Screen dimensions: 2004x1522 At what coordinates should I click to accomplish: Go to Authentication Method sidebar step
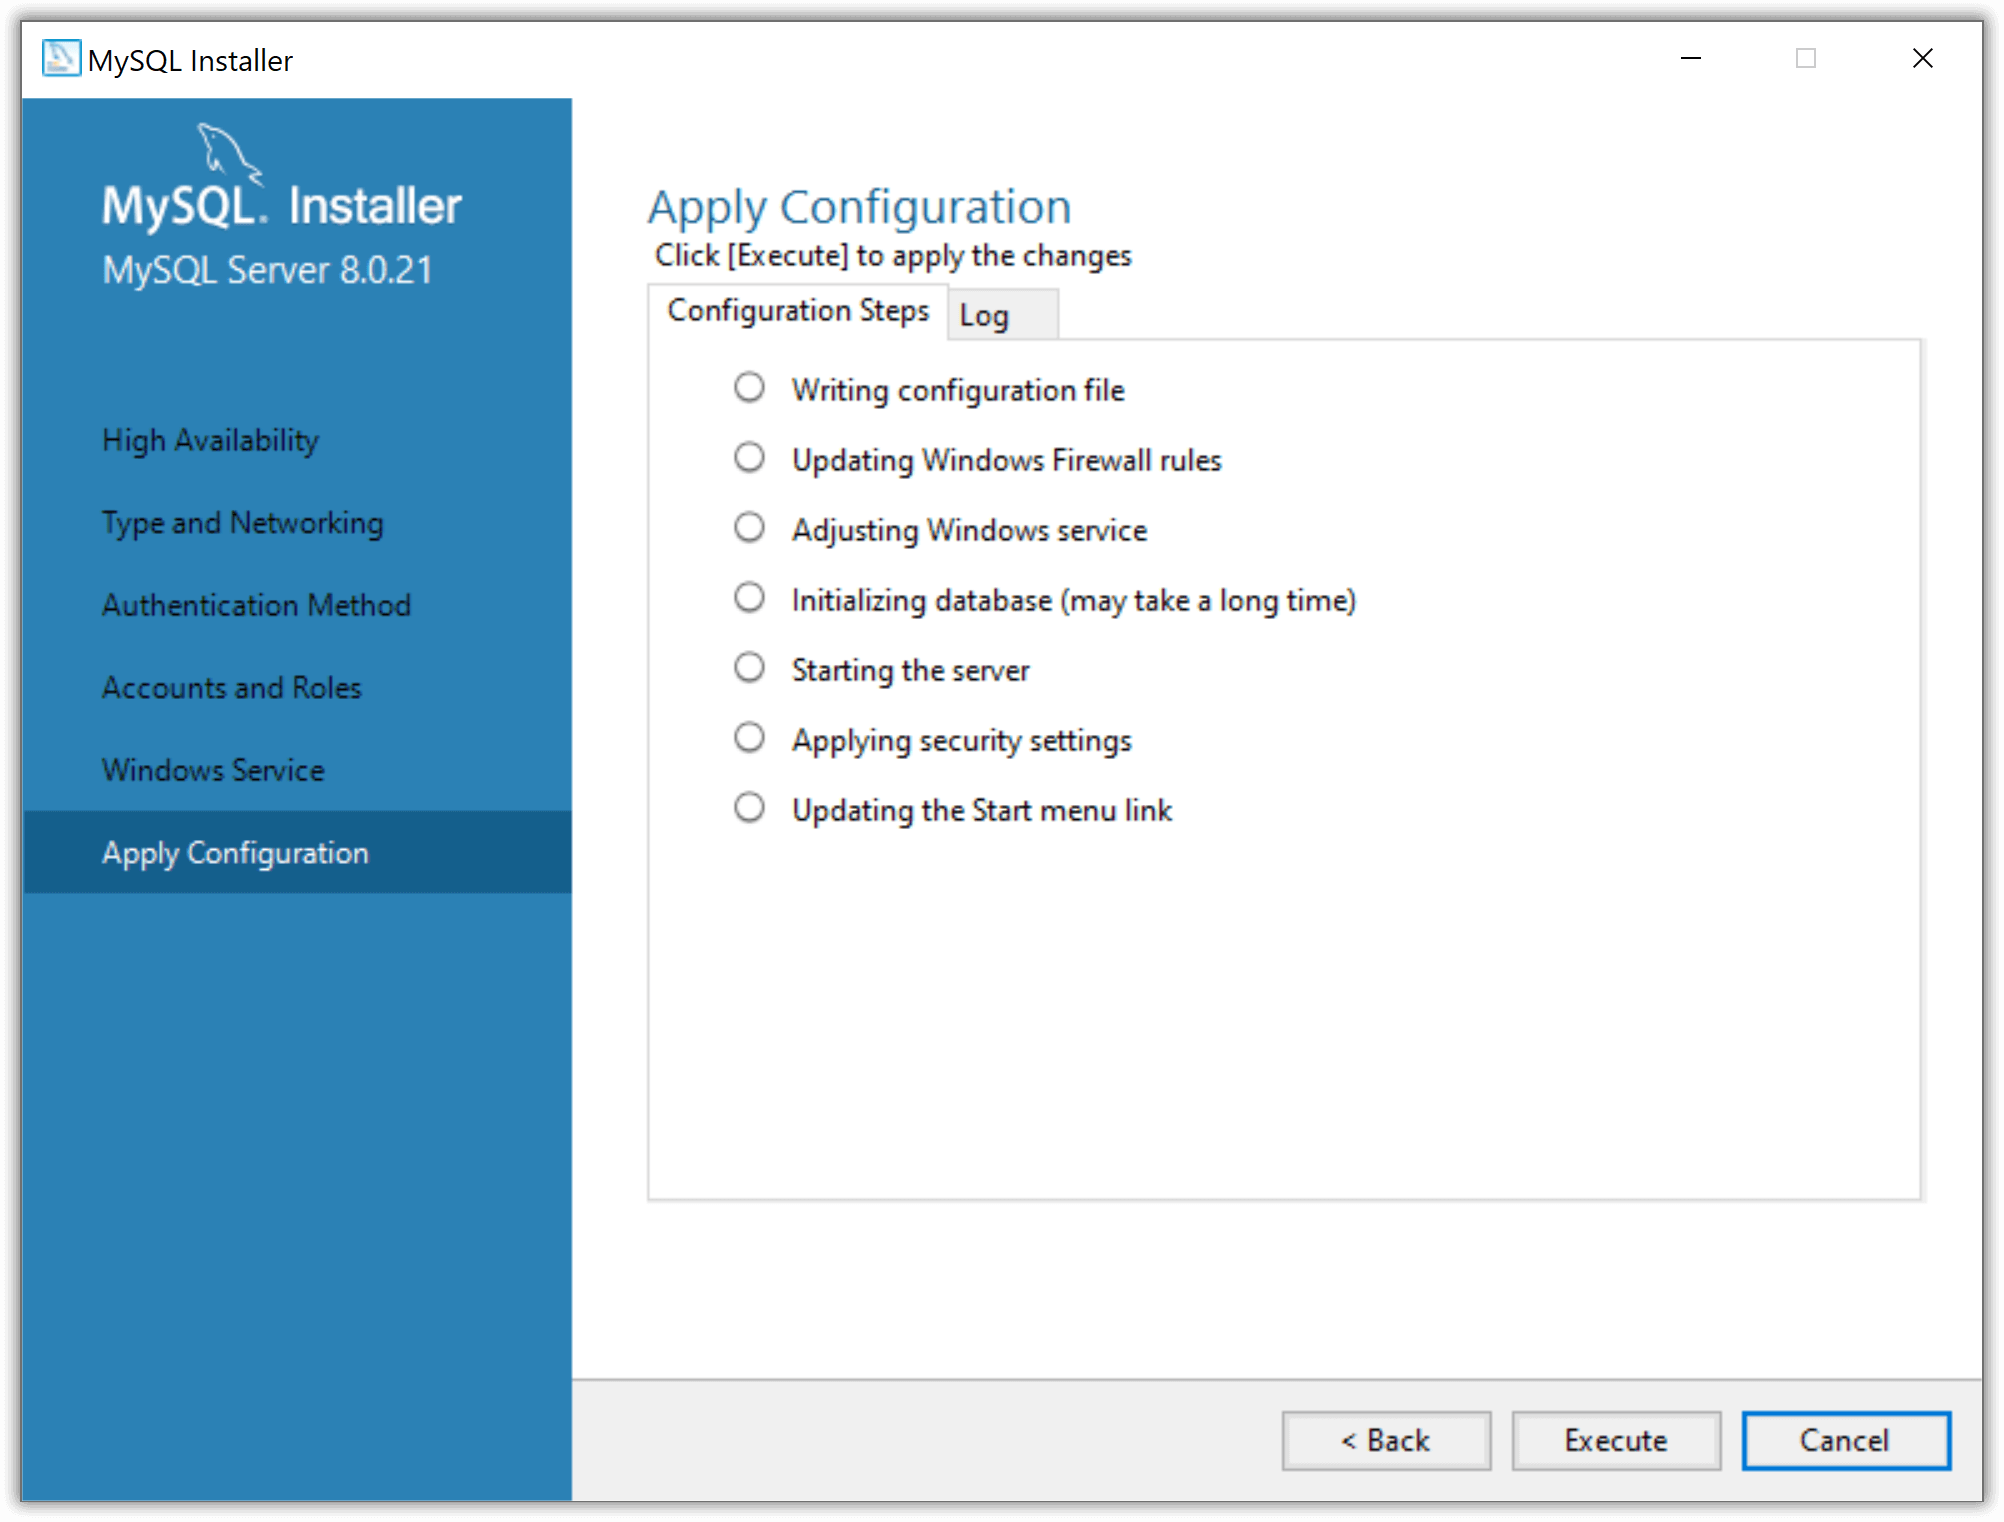256,605
